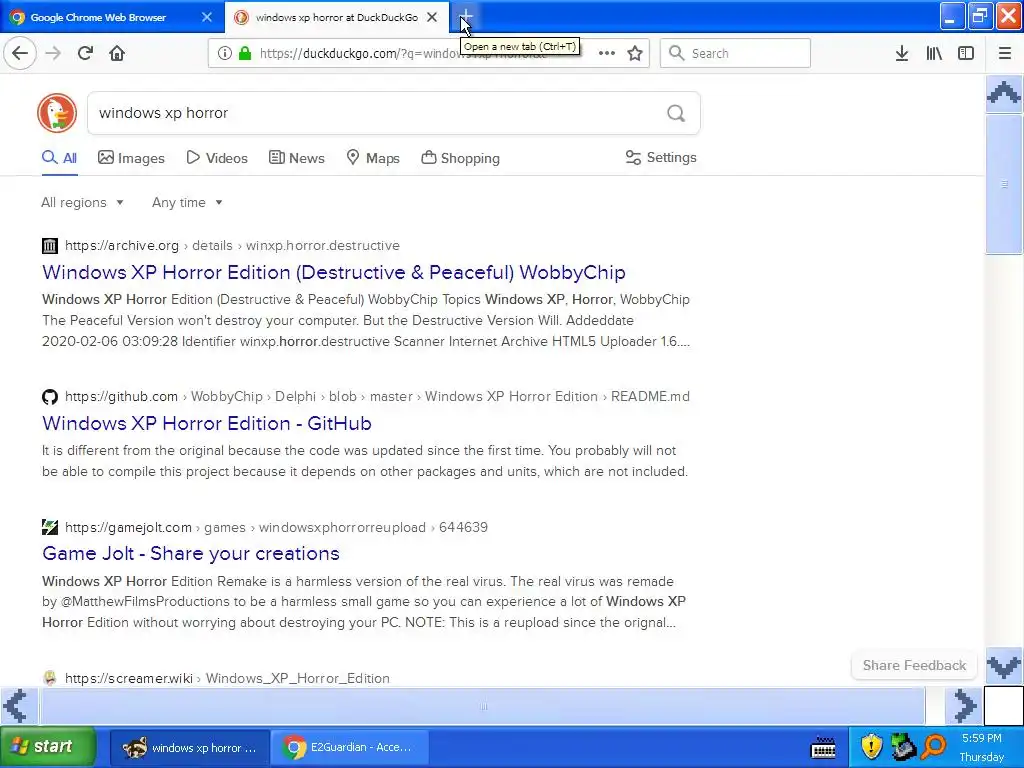Open the library bookshelf icon
This screenshot has height=768, width=1024.
tap(934, 54)
